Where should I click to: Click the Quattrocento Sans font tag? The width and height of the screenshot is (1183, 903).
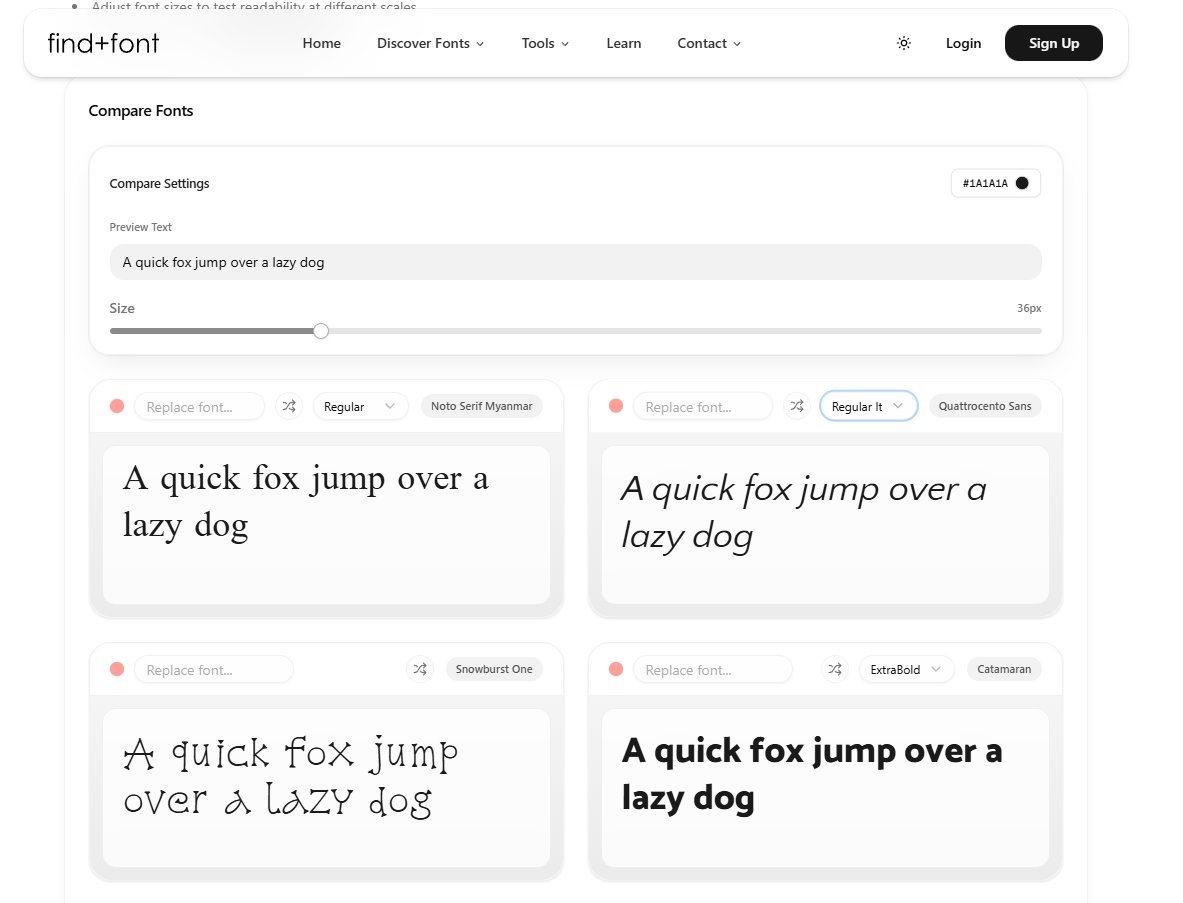tap(985, 406)
